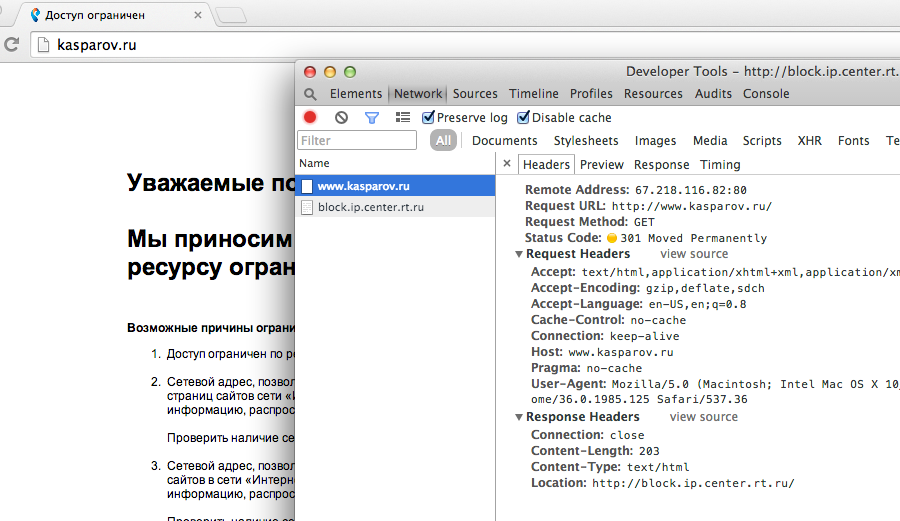Switch to the Preview detail tab
Viewport: 900px width, 521px height.
tap(602, 165)
